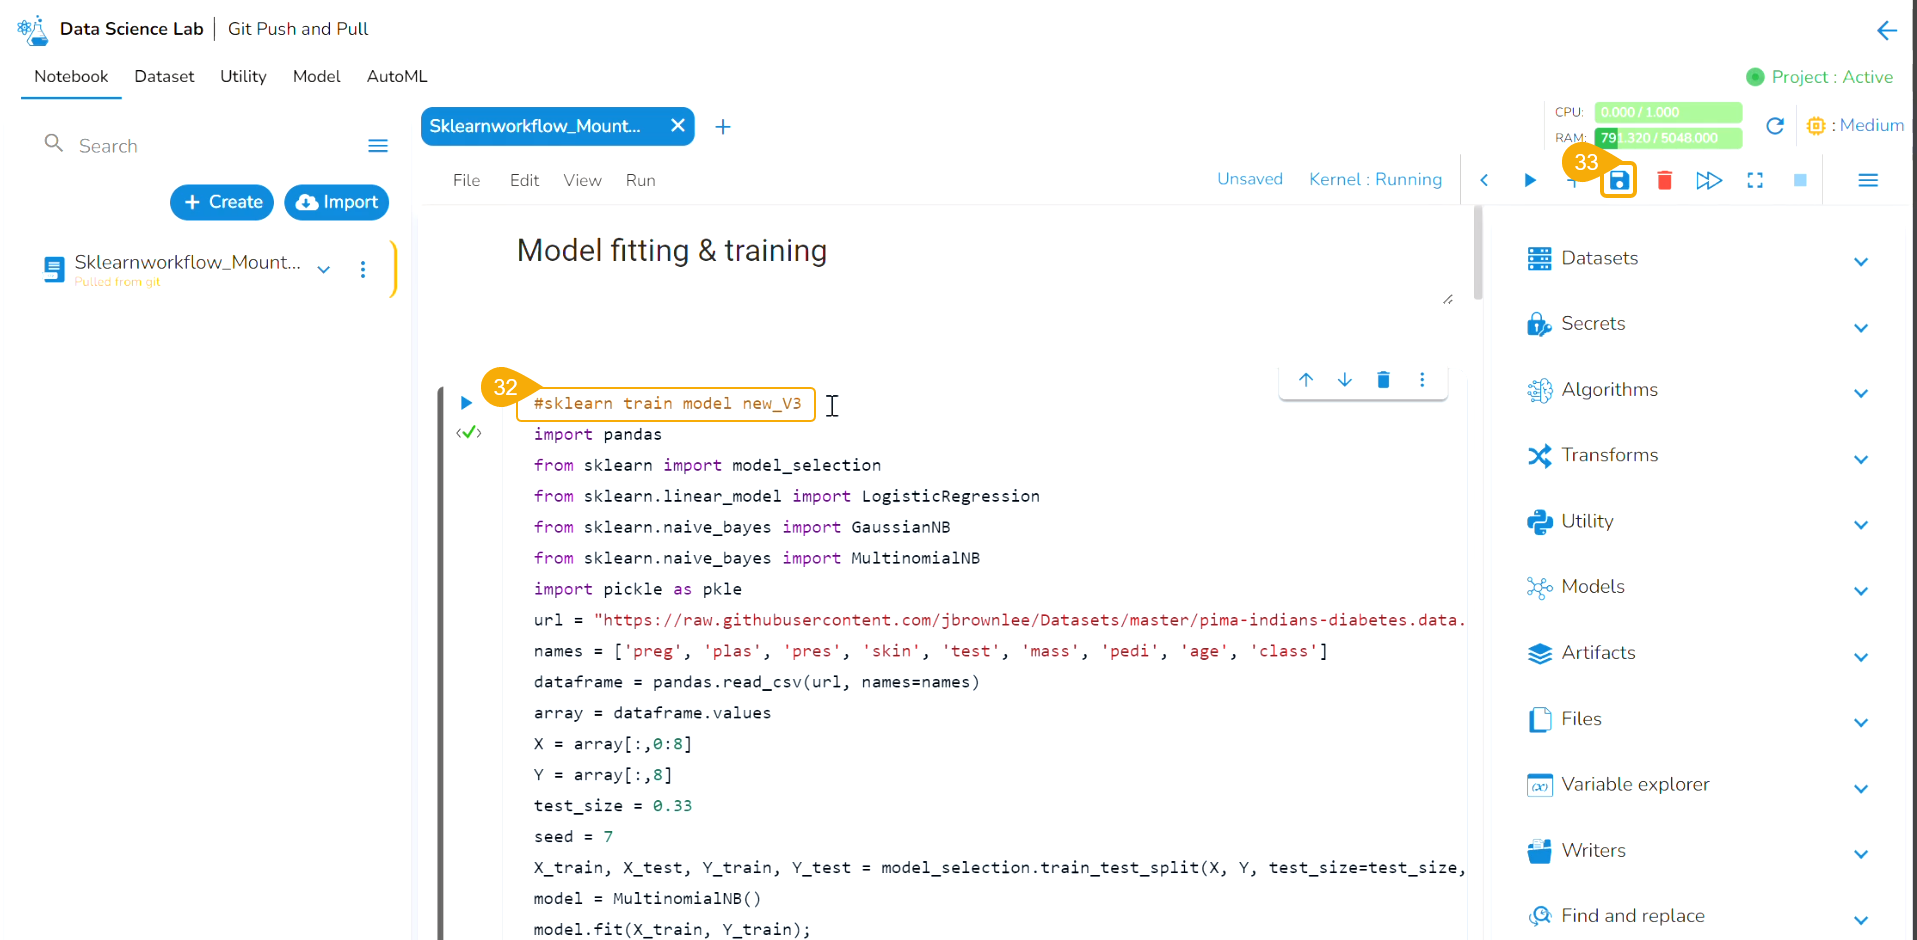Click the Save notebook icon
The image size is (1917, 940).
click(1618, 181)
